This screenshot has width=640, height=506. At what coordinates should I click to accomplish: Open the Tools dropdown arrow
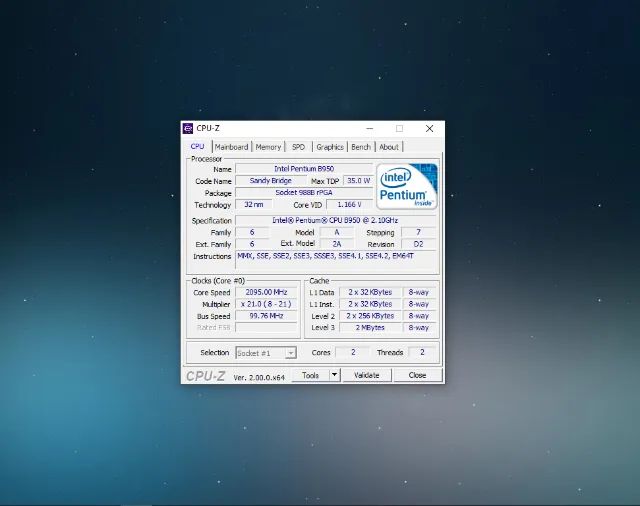click(334, 375)
